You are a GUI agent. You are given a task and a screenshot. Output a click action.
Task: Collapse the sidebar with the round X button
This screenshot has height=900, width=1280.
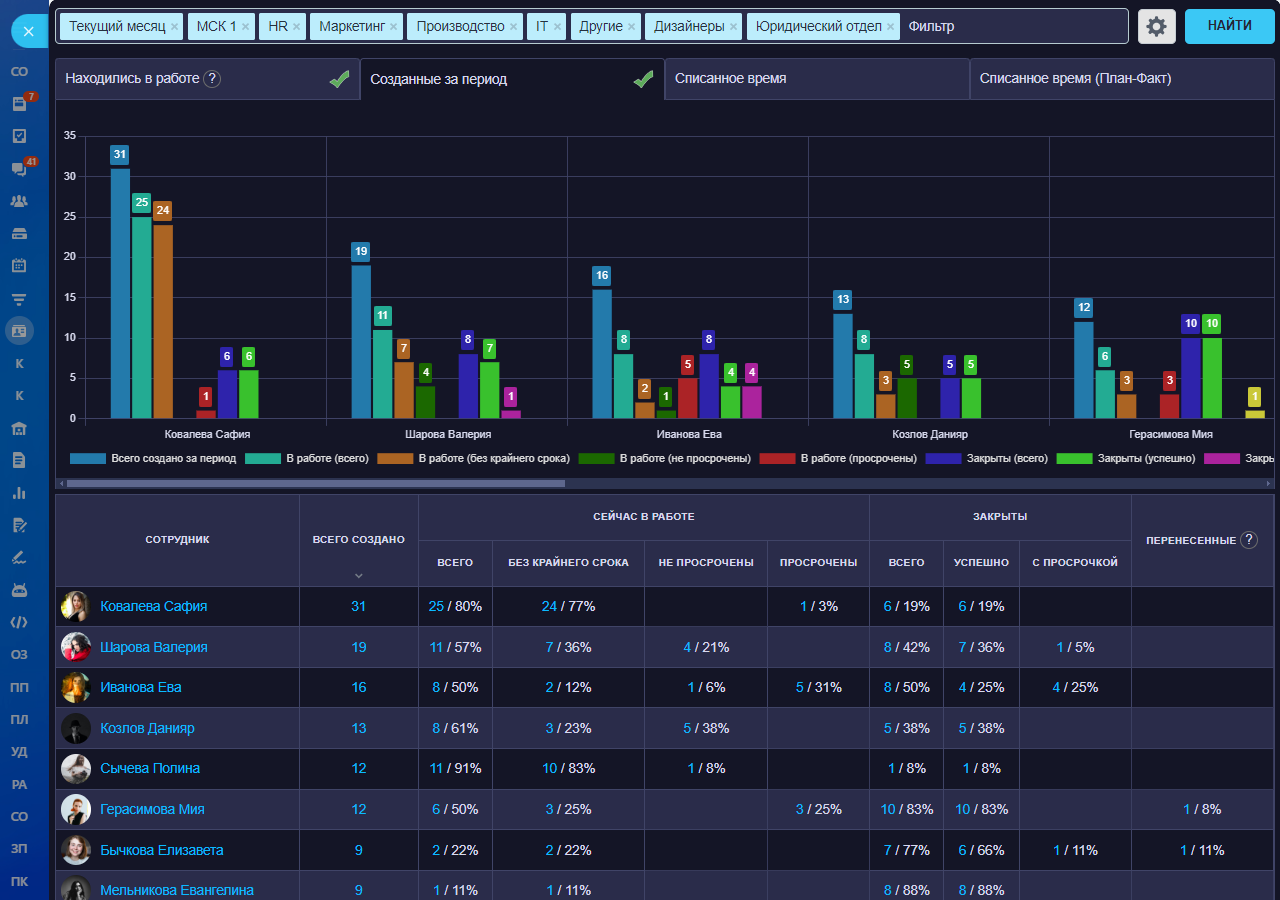28,32
